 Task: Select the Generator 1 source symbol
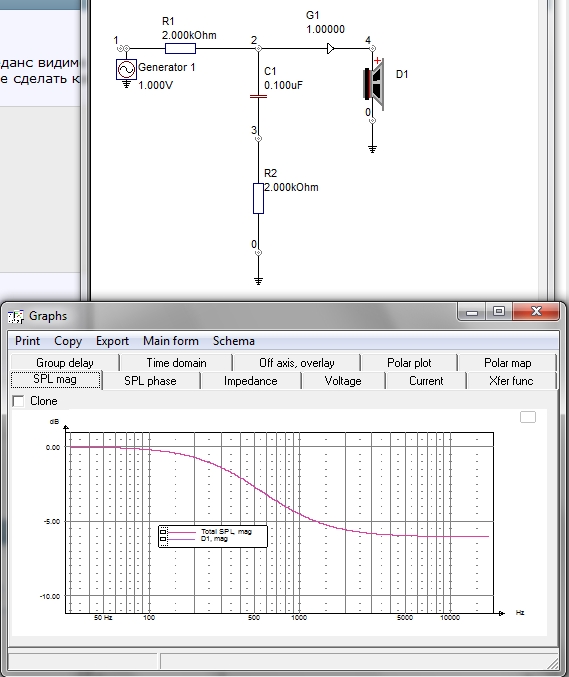point(126,69)
